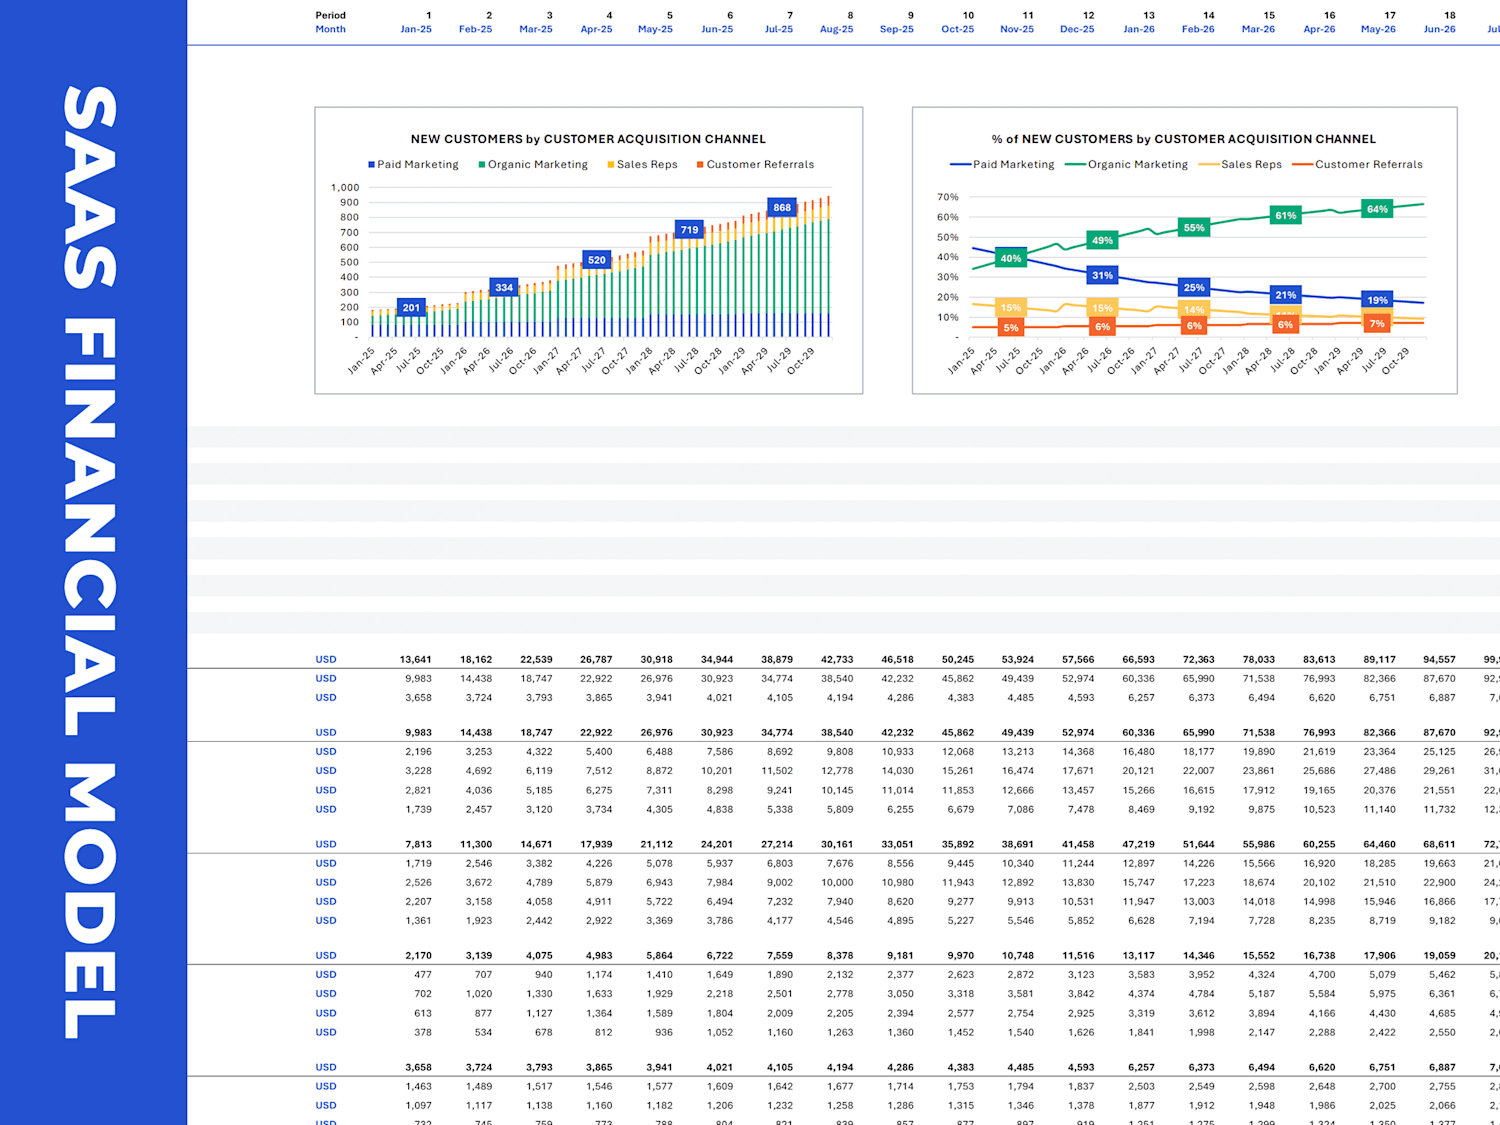Select the cell showing 1,739
Viewport: 1500px width, 1125px height.
[x=418, y=810]
